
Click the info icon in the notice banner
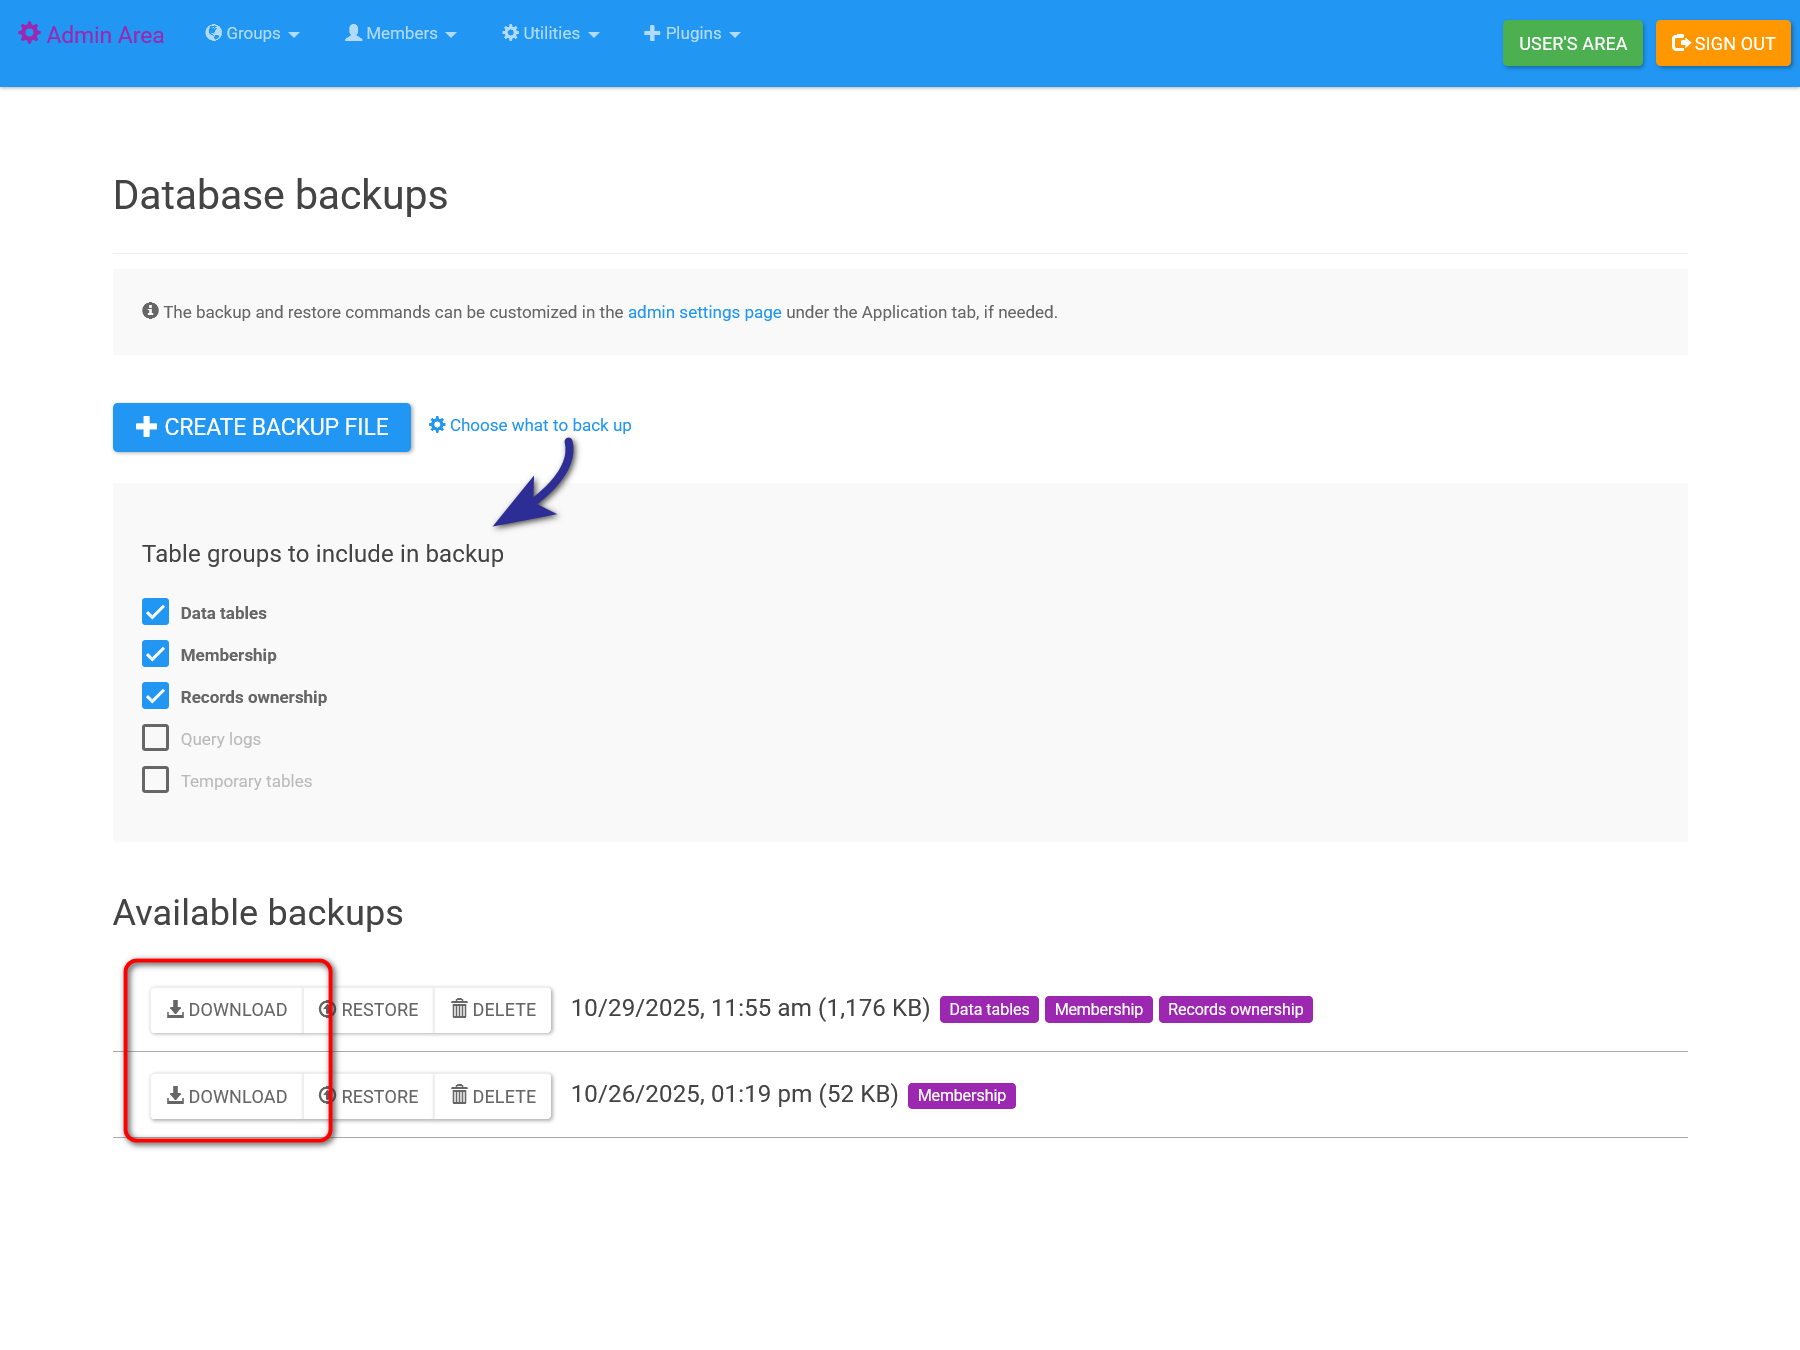point(150,310)
